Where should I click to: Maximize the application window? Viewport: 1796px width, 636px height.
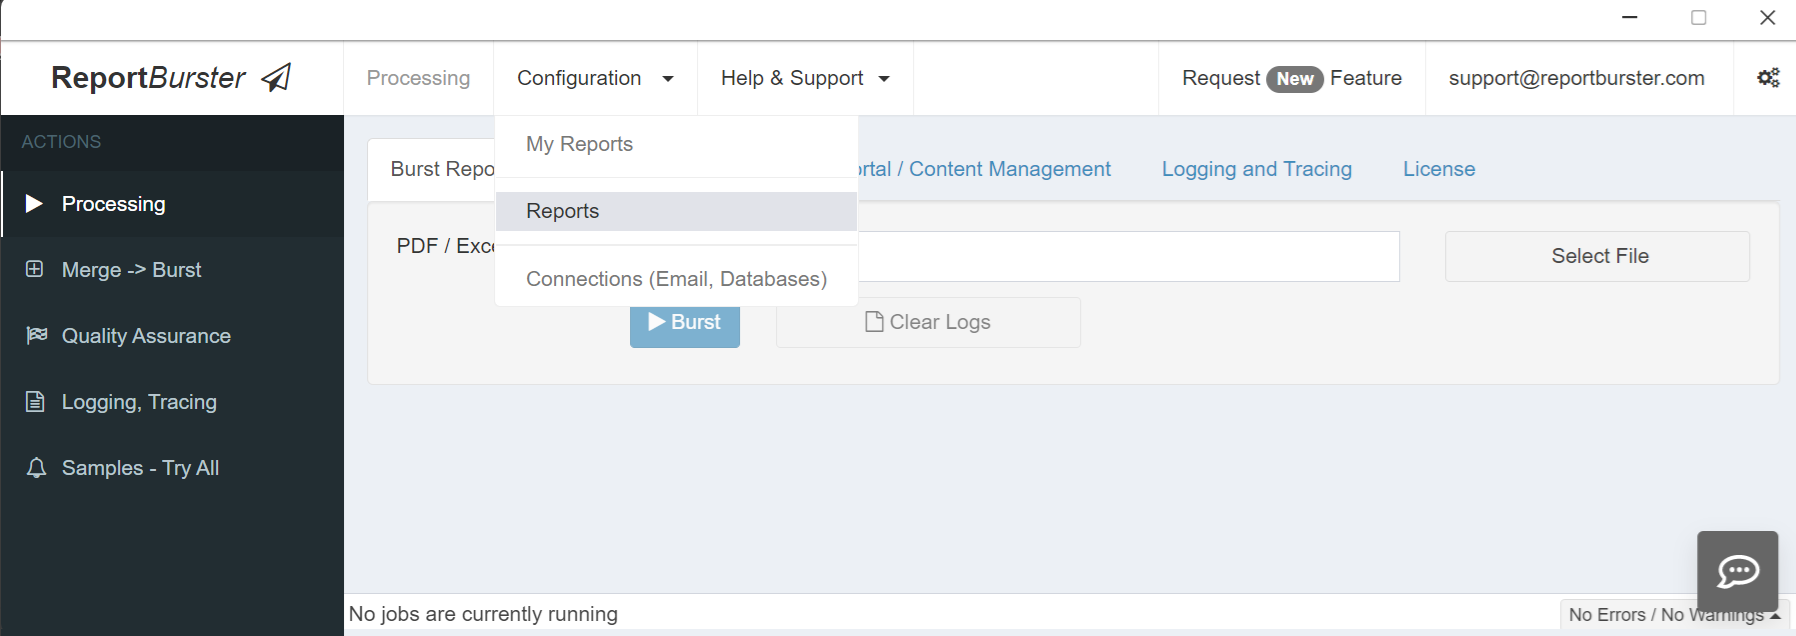[x=1699, y=17]
